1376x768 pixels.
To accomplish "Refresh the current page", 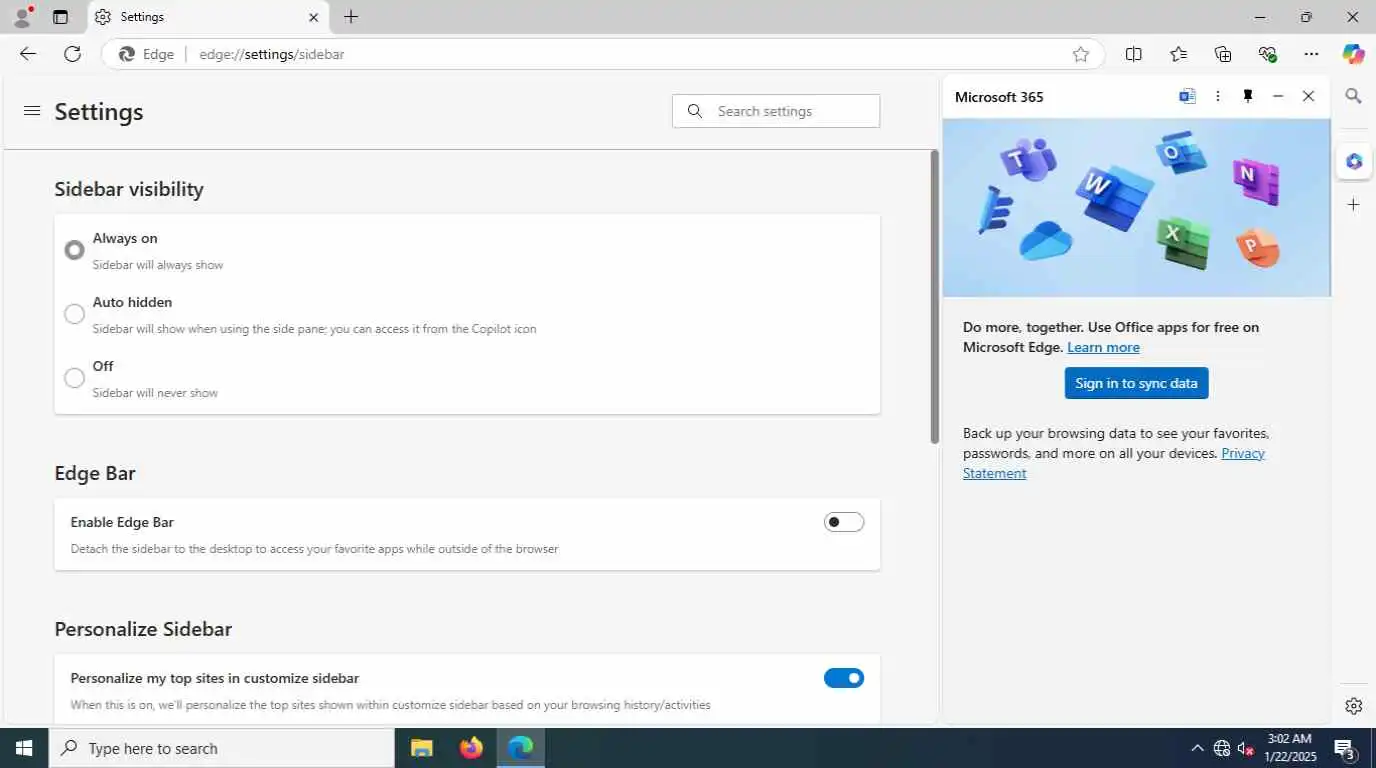I will coord(72,54).
